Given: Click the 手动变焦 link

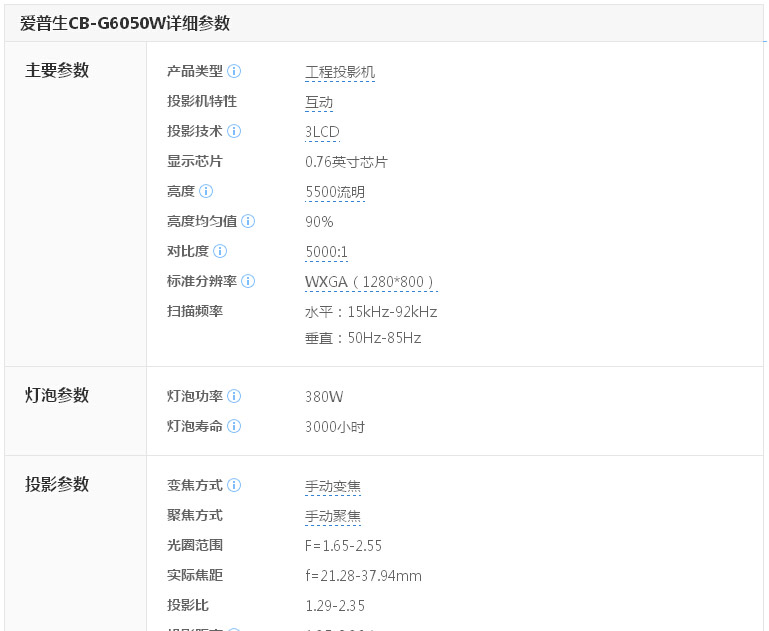Looking at the screenshot, I should (x=333, y=486).
